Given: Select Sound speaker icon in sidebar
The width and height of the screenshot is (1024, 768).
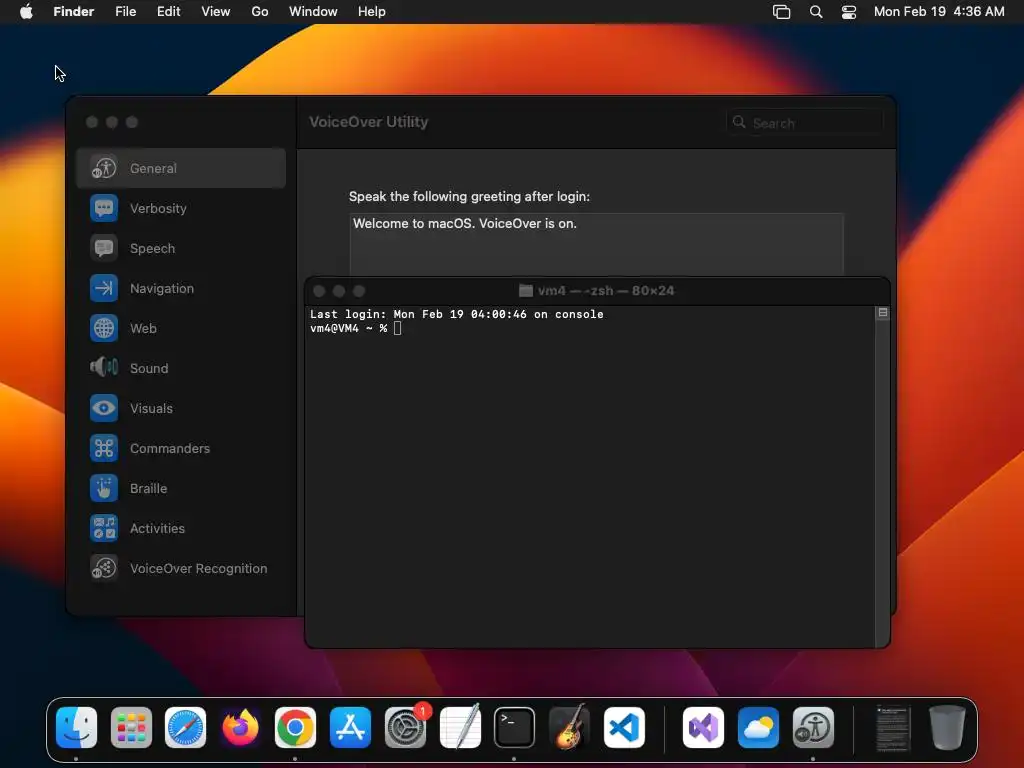Looking at the screenshot, I should pos(104,368).
